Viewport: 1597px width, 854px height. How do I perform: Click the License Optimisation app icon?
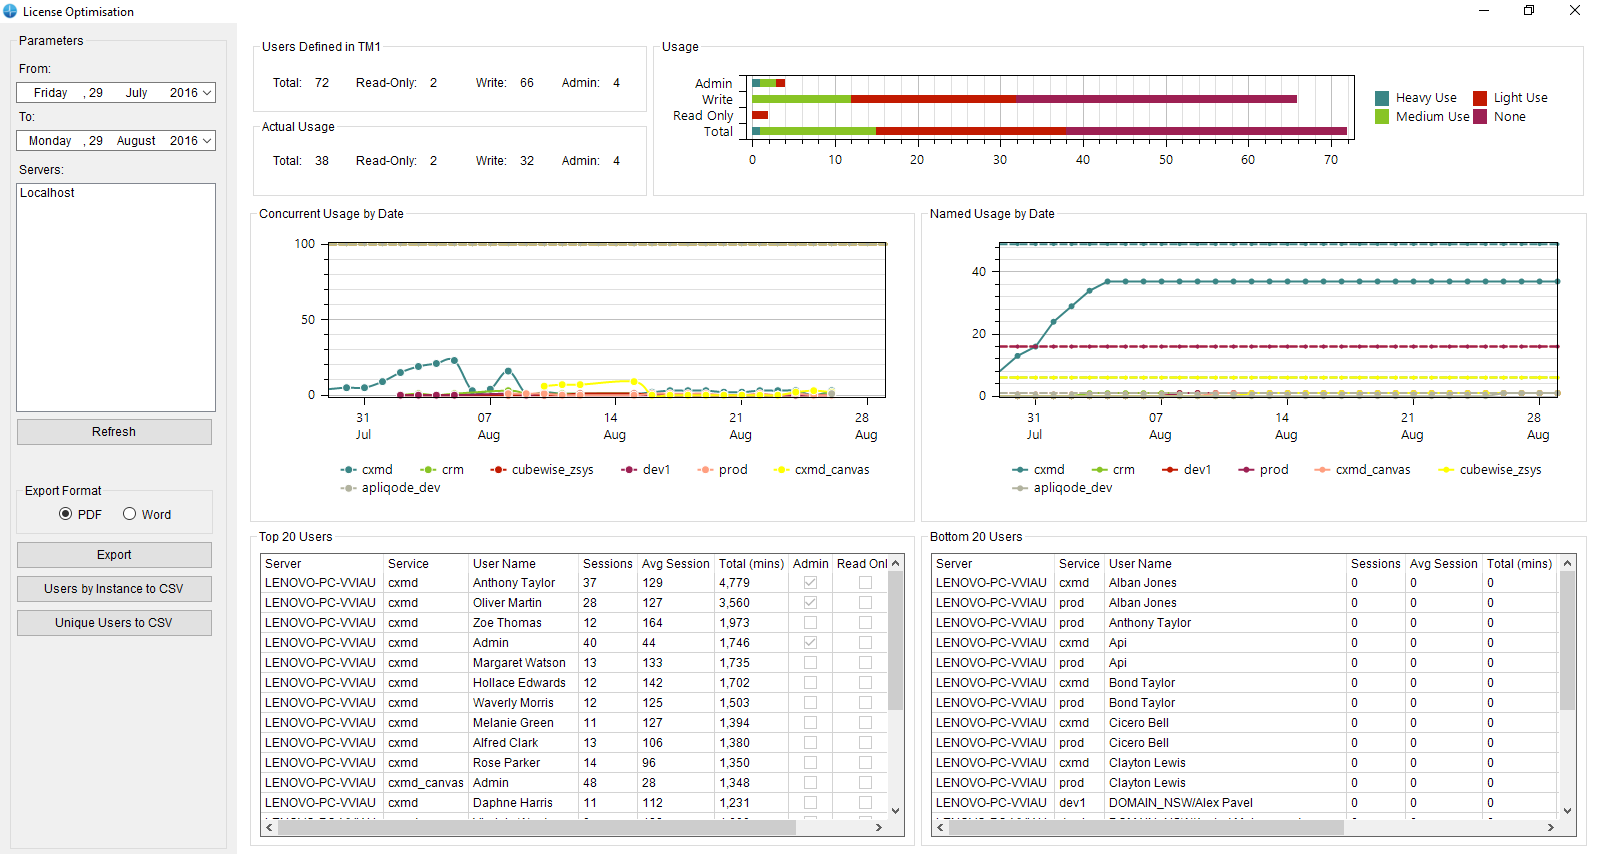click(10, 11)
